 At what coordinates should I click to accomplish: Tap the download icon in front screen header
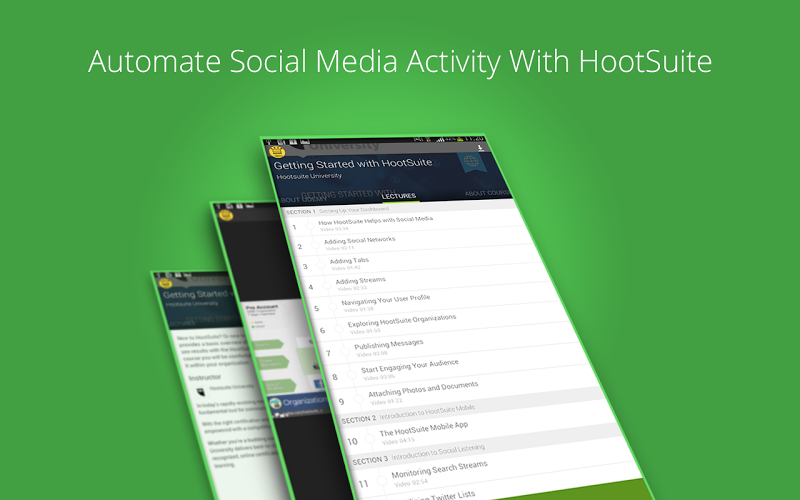tap(480, 147)
